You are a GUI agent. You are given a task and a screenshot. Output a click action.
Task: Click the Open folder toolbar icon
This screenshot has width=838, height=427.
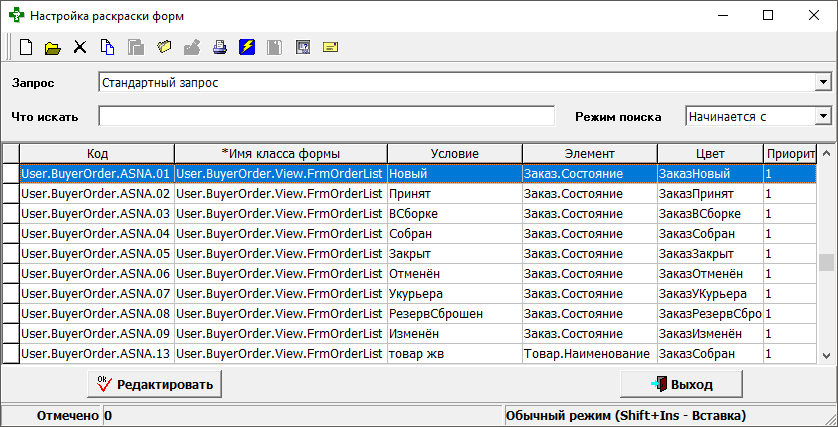pos(53,47)
